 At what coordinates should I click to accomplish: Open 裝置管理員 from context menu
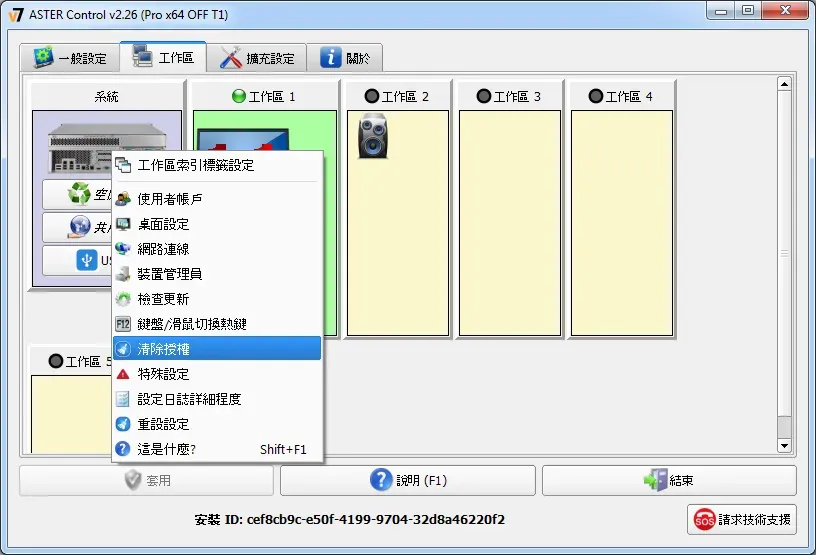point(217,274)
